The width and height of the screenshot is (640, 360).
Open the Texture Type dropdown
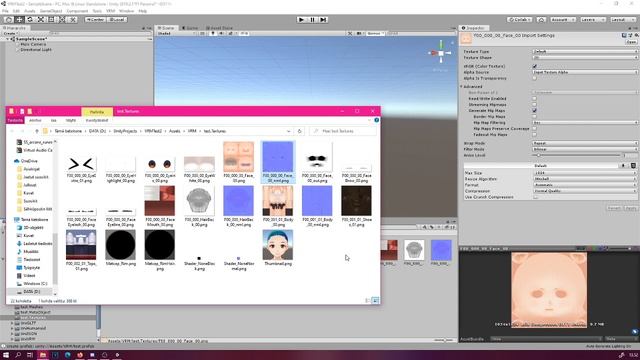click(x=585, y=51)
